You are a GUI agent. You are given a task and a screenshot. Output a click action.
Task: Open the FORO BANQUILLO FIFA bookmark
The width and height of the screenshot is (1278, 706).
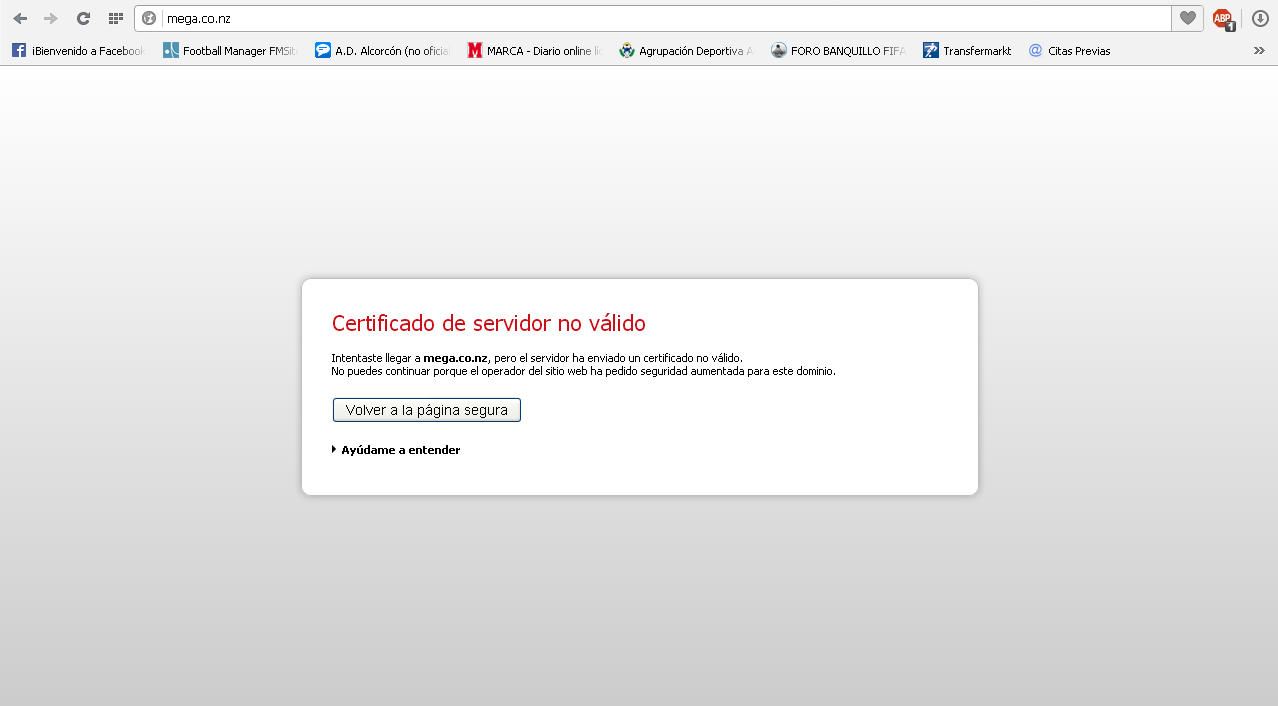pyautogui.click(x=838, y=50)
